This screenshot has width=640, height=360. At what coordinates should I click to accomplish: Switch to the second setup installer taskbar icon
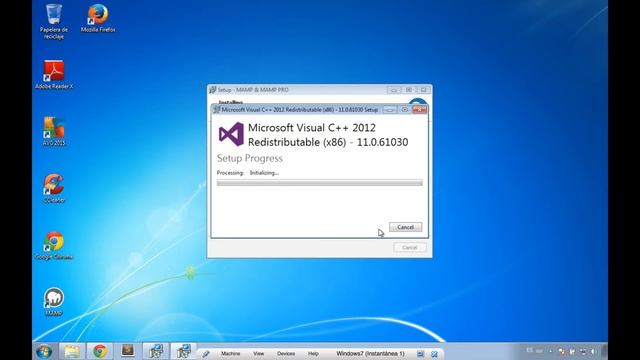[183, 351]
